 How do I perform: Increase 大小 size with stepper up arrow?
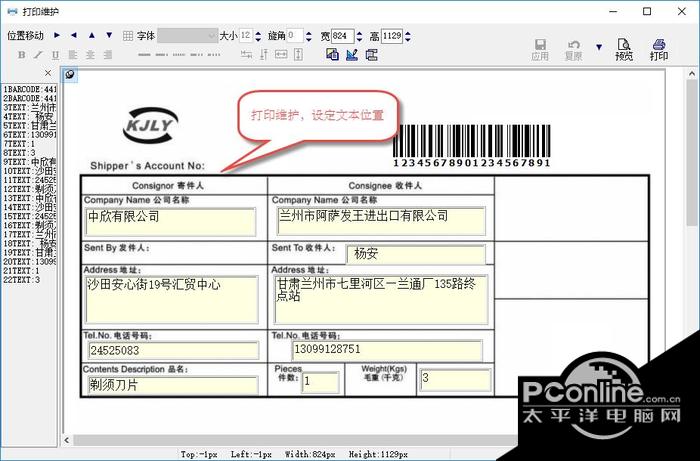click(258, 33)
